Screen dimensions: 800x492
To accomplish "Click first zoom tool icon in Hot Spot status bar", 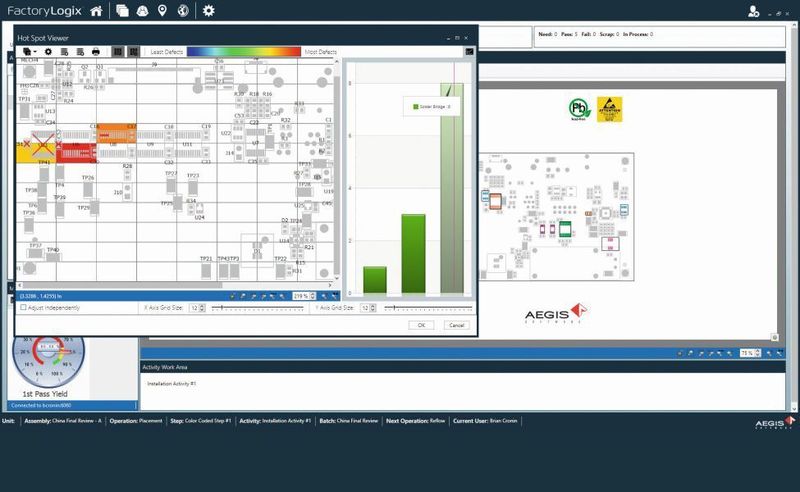I will click(x=233, y=296).
